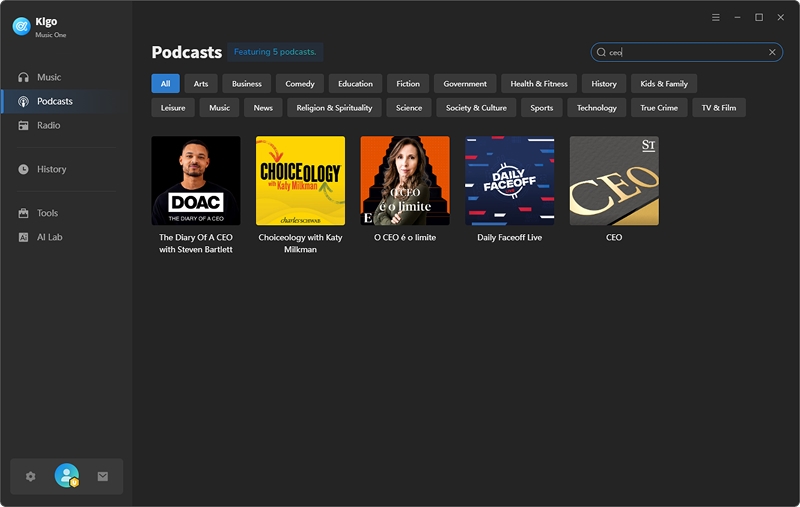800x507 pixels.
Task: Select the All category filter
Action: click(165, 84)
